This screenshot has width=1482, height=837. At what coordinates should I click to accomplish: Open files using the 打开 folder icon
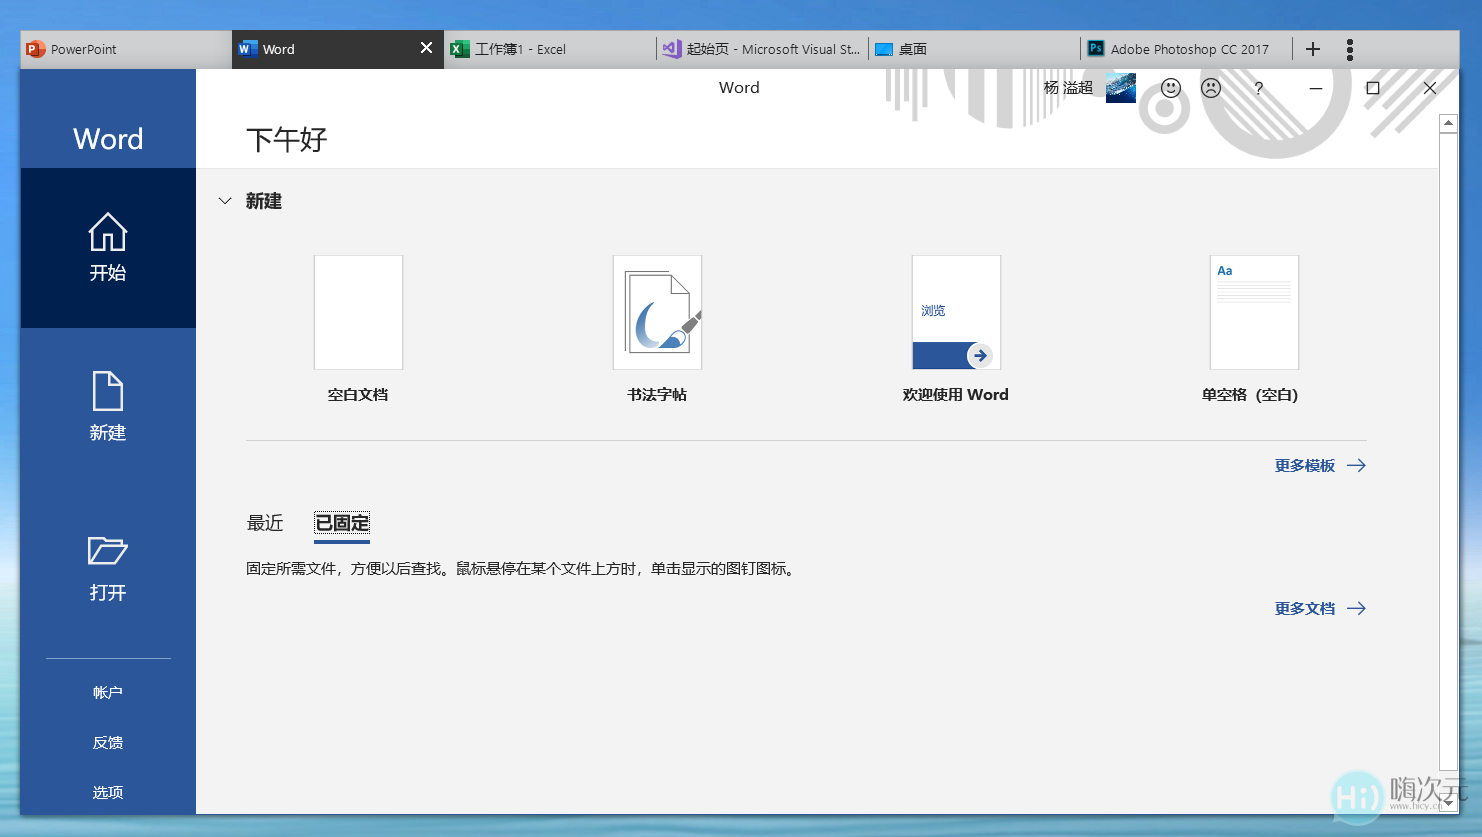[x=107, y=565]
